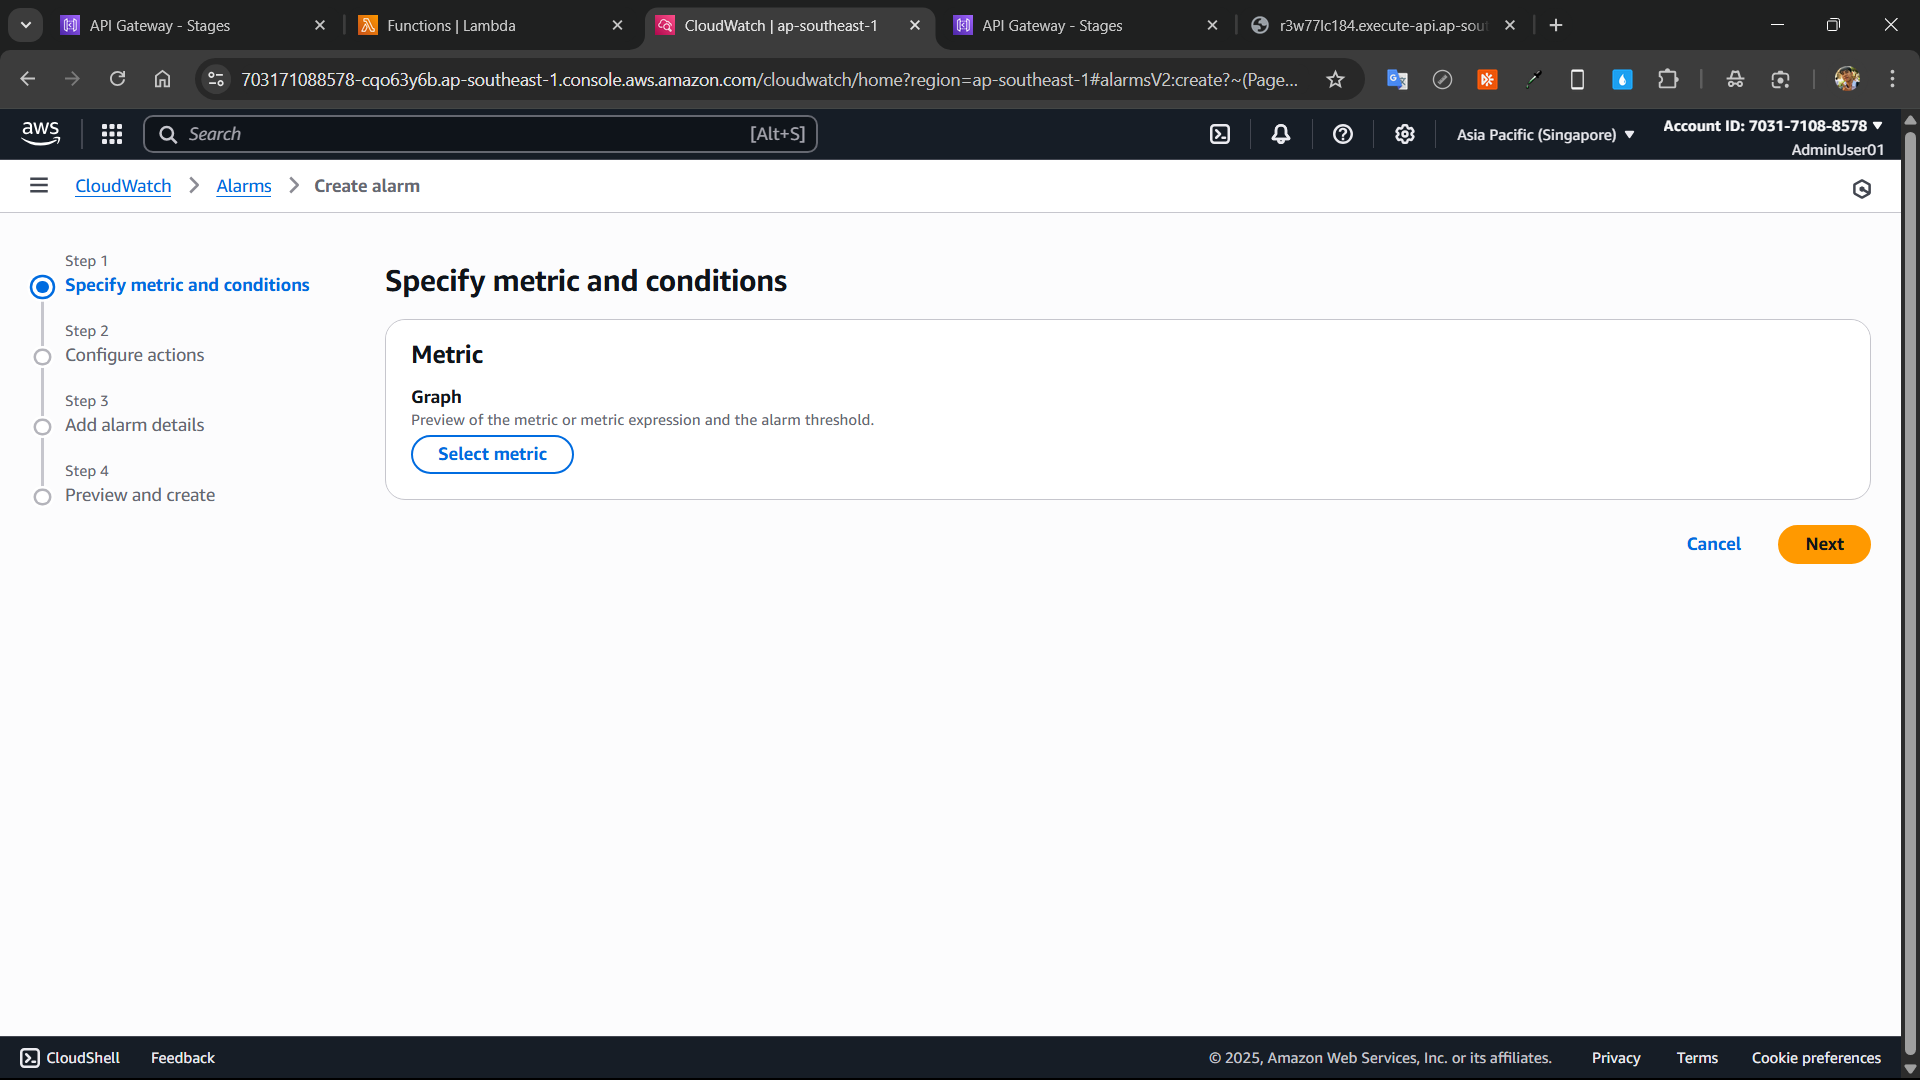Bookmark this page with the star

click(1335, 79)
